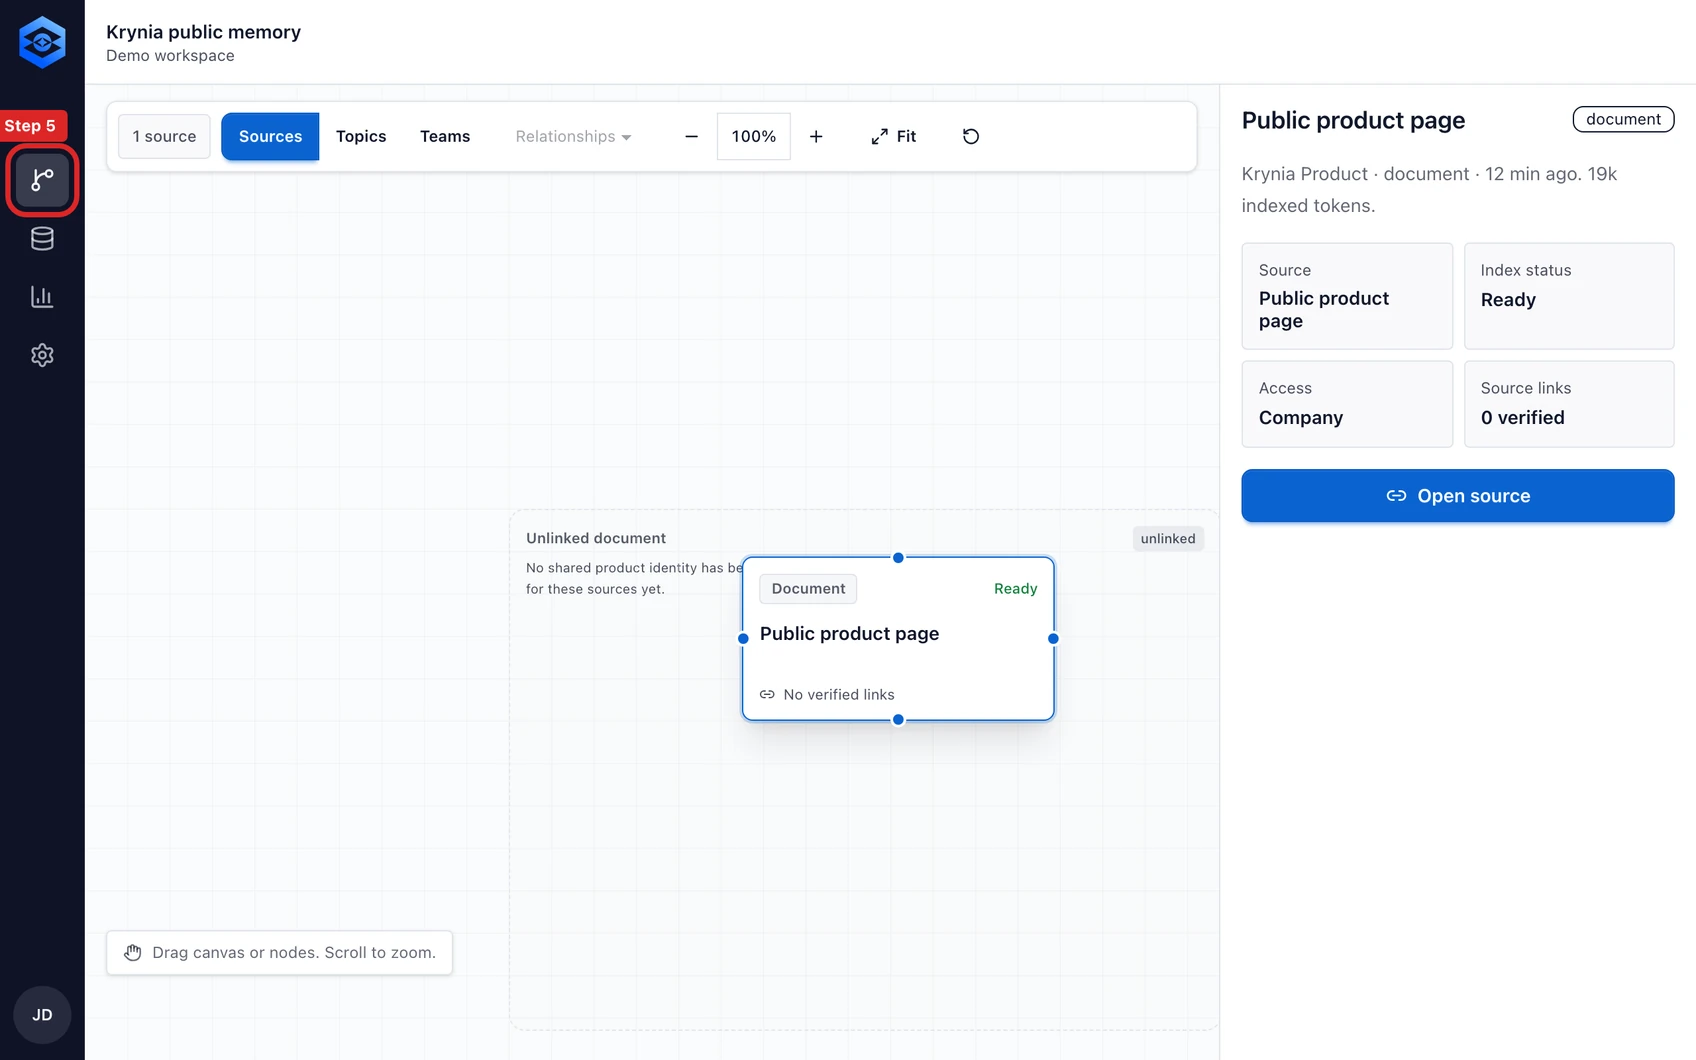Screen dimensions: 1696x1060
Task: Click the Krynia public memory title
Action: click(203, 32)
